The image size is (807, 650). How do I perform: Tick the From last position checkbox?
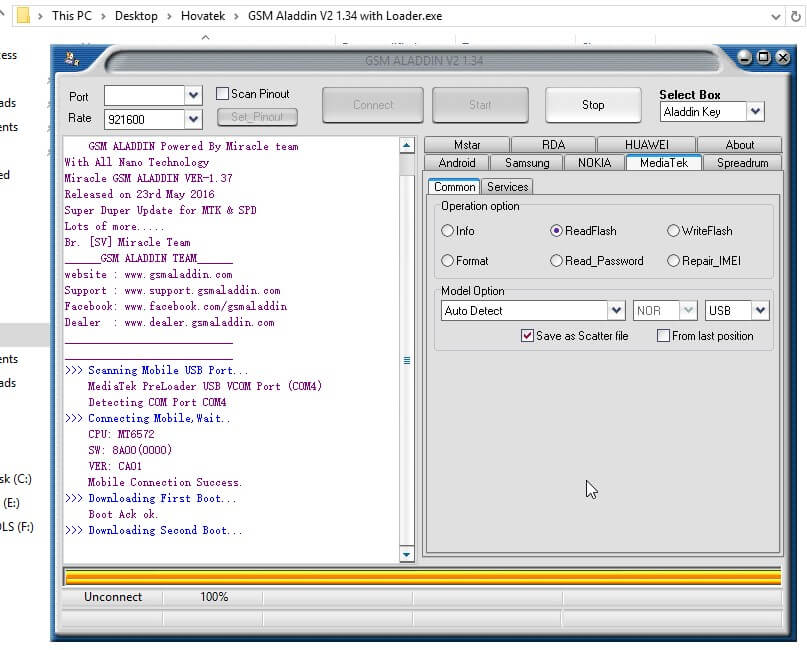click(663, 336)
